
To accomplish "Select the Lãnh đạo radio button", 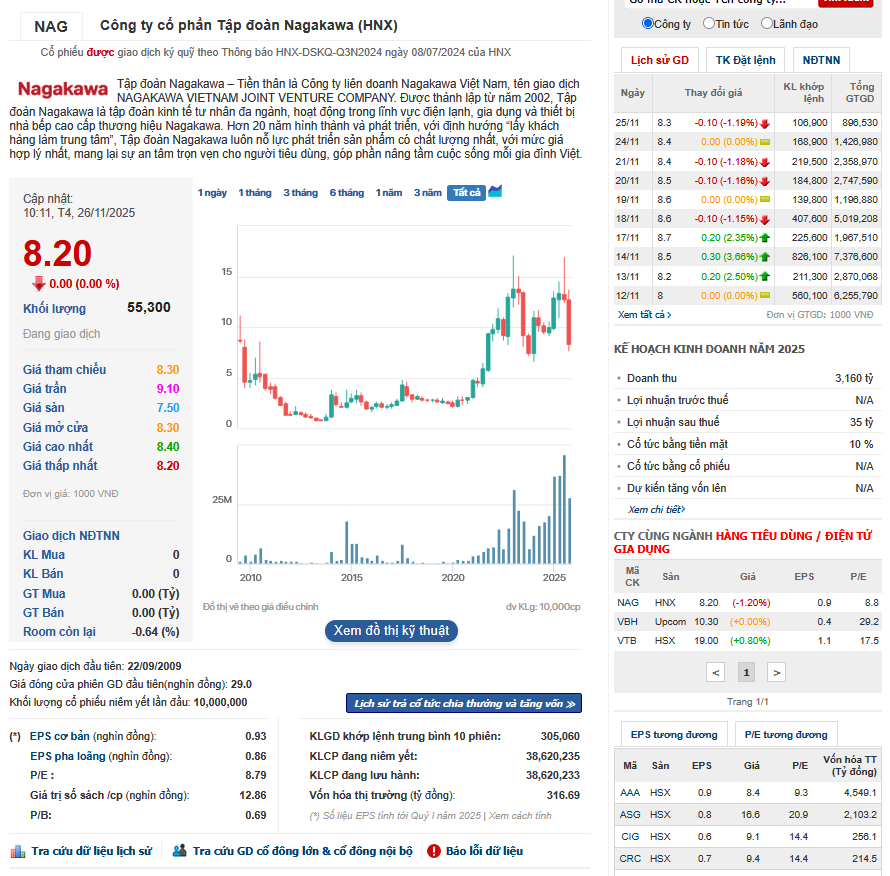I will [x=767, y=23].
